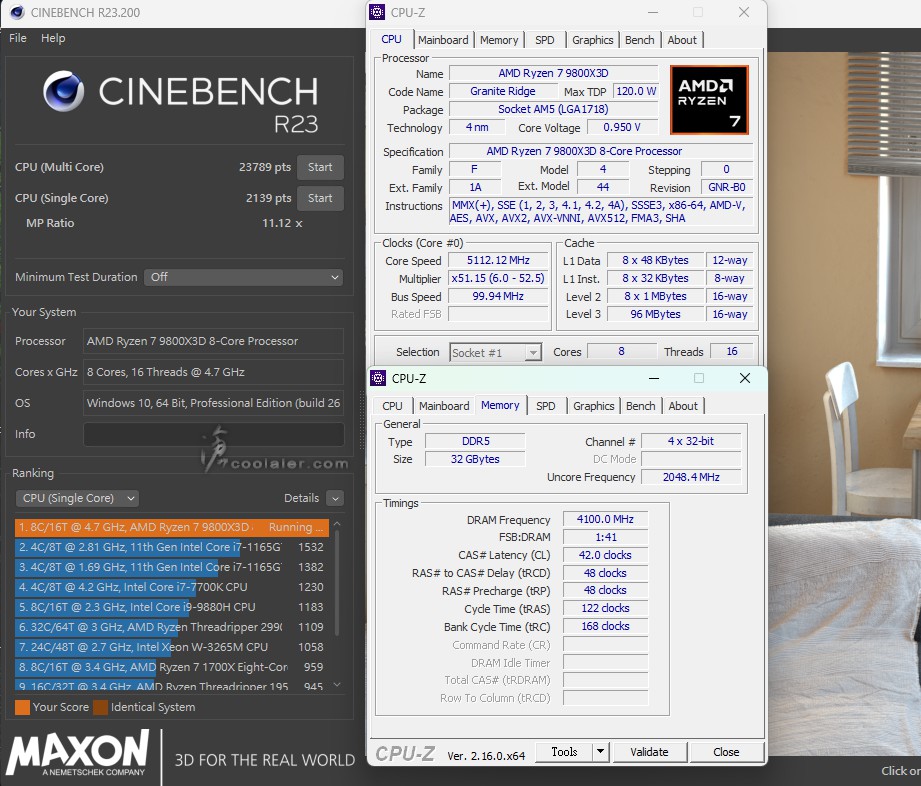Click the ranking list scrollbar
This screenshot has height=786, width=921.
[337, 584]
